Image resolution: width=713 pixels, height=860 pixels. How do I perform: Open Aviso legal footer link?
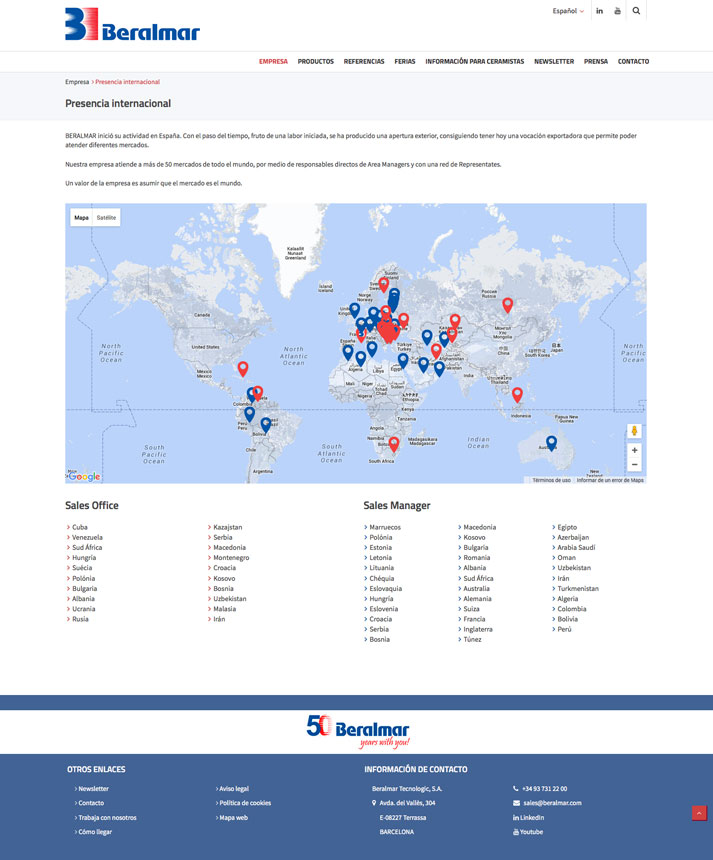tap(234, 789)
